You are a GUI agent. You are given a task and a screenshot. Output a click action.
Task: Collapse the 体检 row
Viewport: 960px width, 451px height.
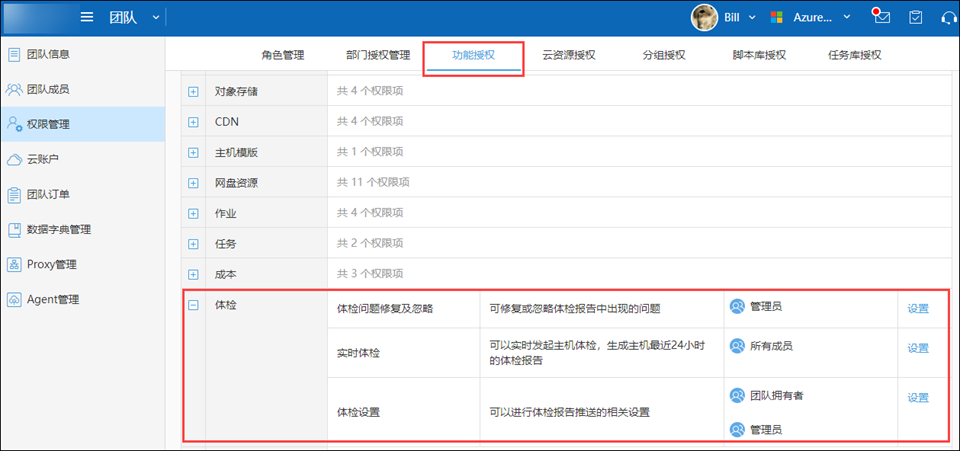[x=193, y=305]
